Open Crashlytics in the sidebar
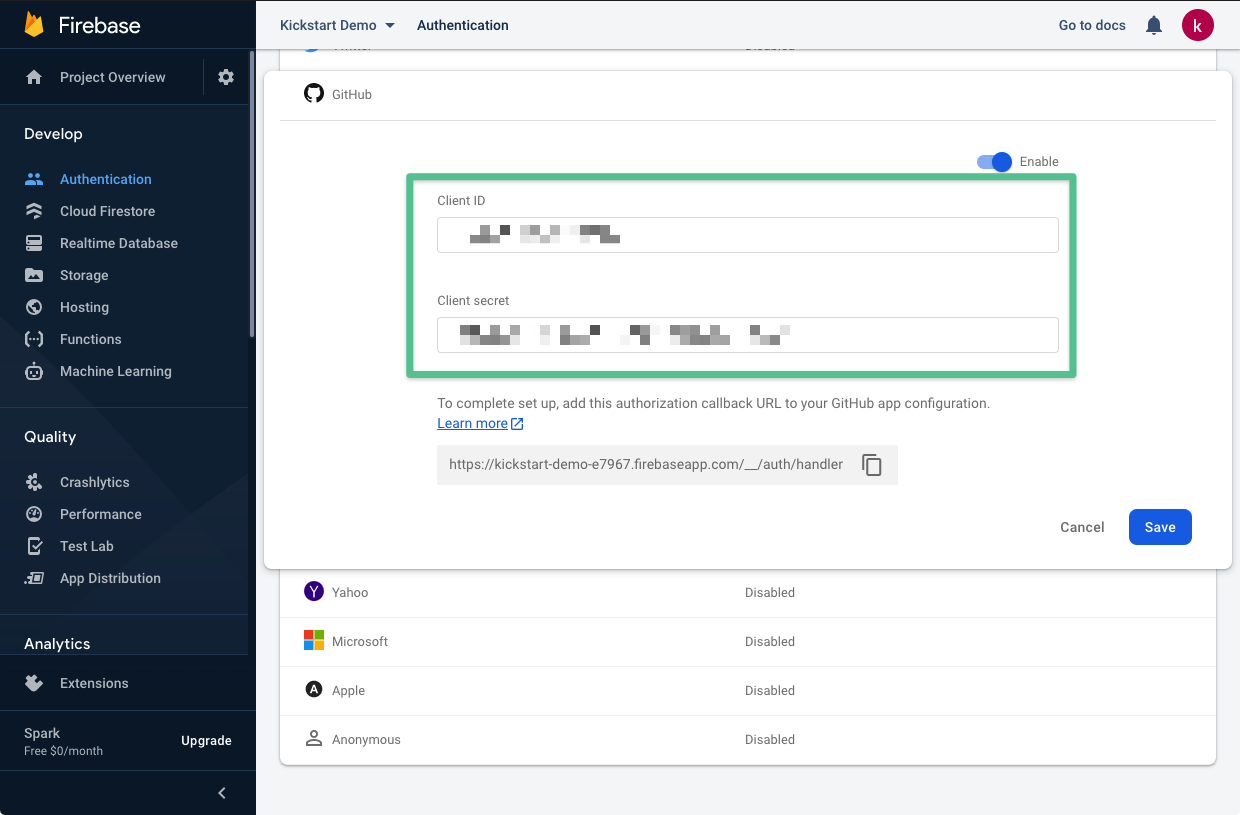The width and height of the screenshot is (1240, 815). (x=95, y=482)
